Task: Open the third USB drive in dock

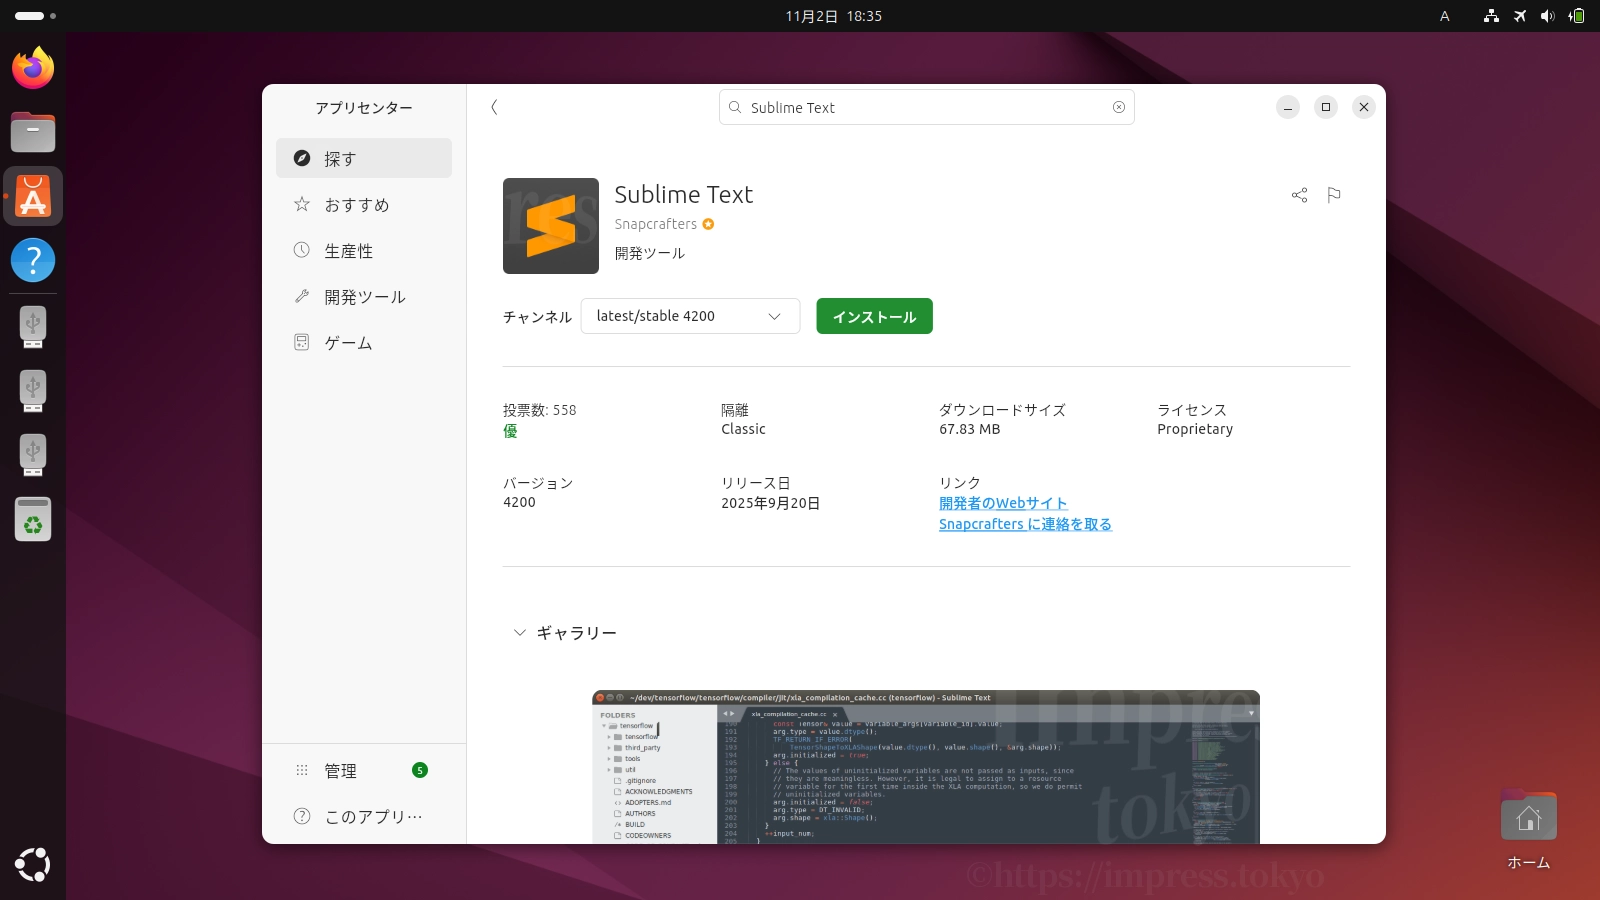Action: (x=33, y=454)
